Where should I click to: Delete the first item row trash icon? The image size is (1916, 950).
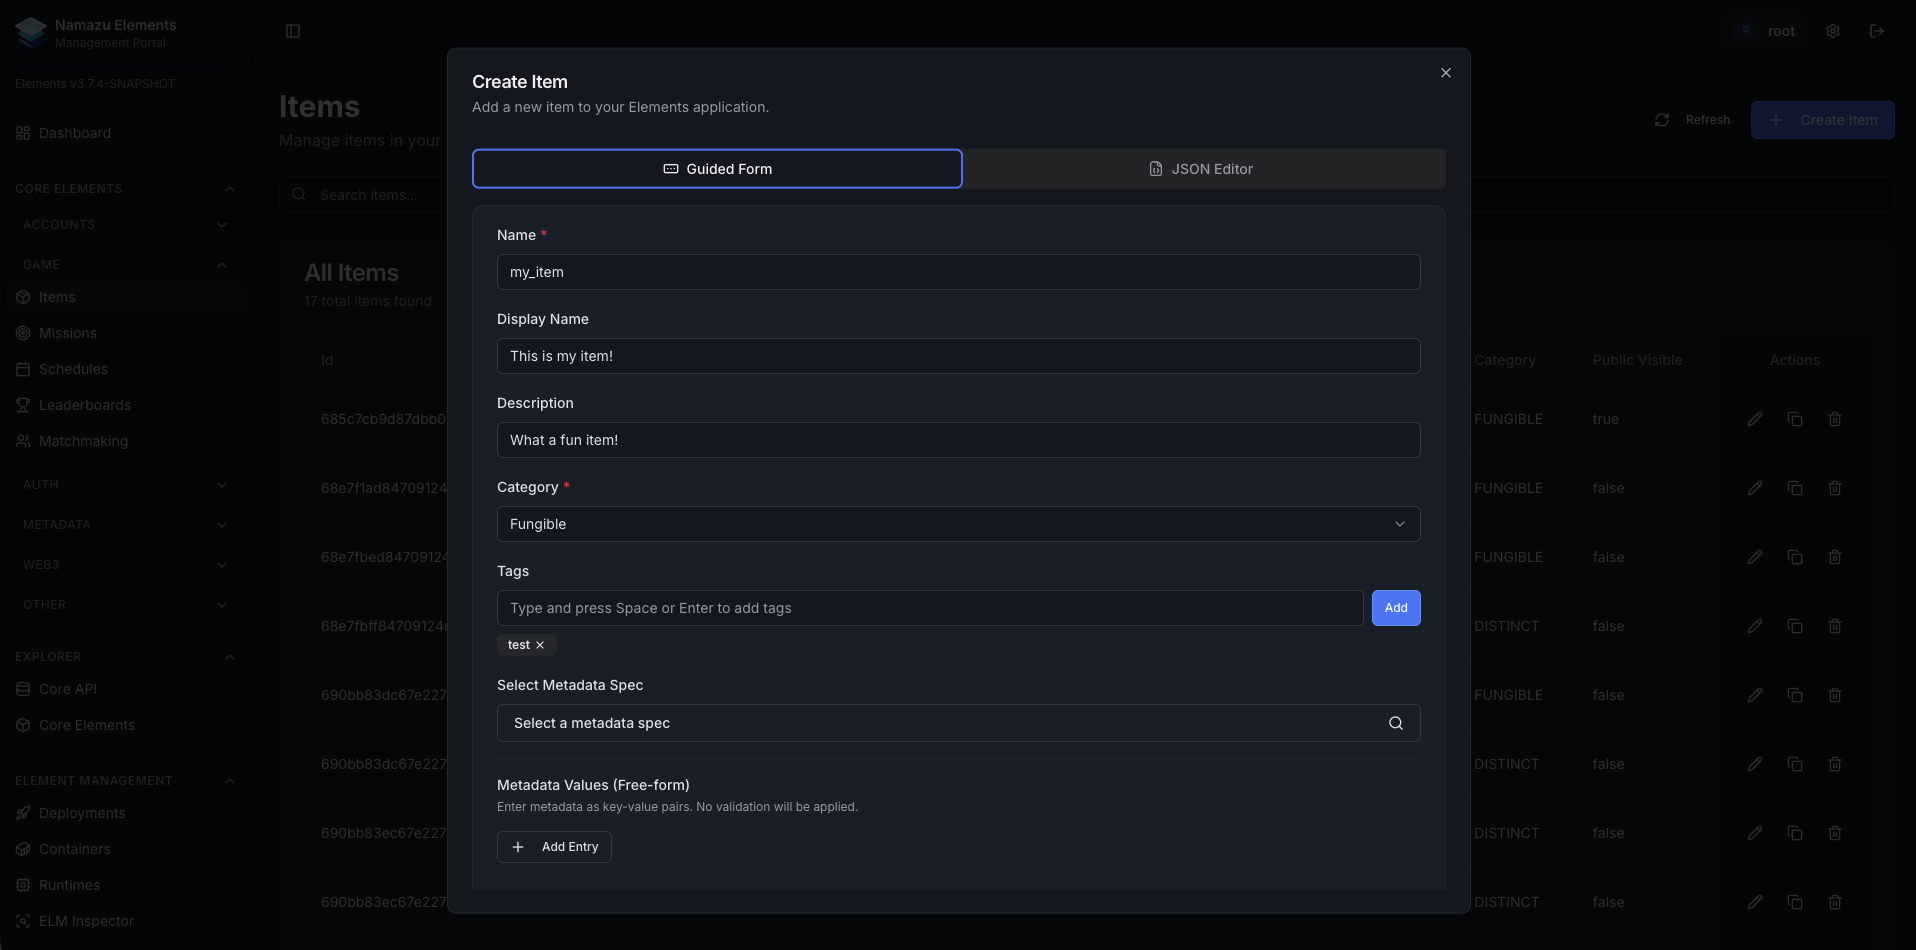coord(1834,419)
